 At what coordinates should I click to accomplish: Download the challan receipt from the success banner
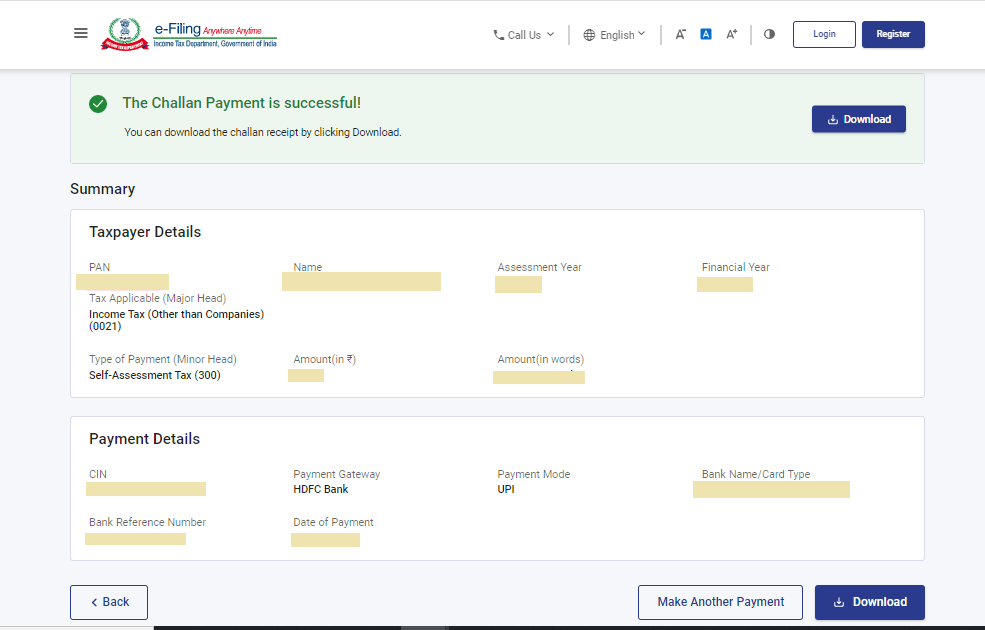click(x=858, y=119)
